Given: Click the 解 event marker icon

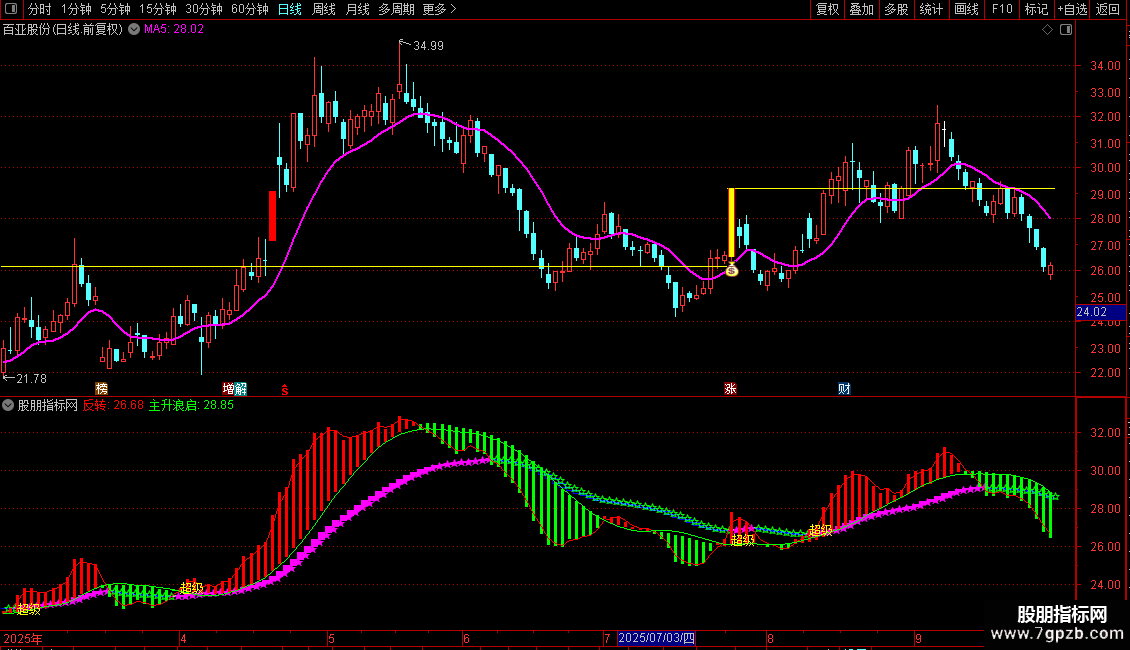Looking at the screenshot, I should click(240, 388).
